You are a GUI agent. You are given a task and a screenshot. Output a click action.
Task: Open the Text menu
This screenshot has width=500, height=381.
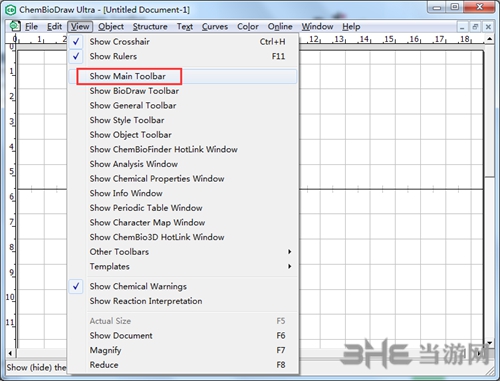[x=185, y=26]
